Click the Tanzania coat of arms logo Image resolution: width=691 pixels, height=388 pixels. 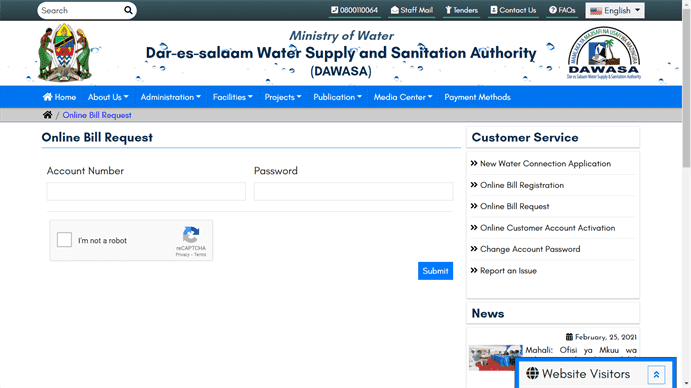click(x=65, y=52)
